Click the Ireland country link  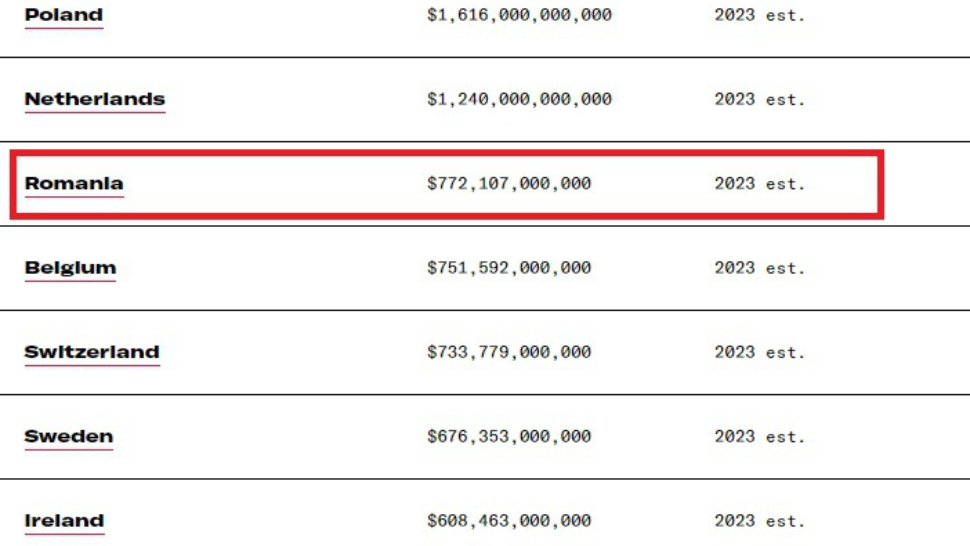click(x=64, y=520)
